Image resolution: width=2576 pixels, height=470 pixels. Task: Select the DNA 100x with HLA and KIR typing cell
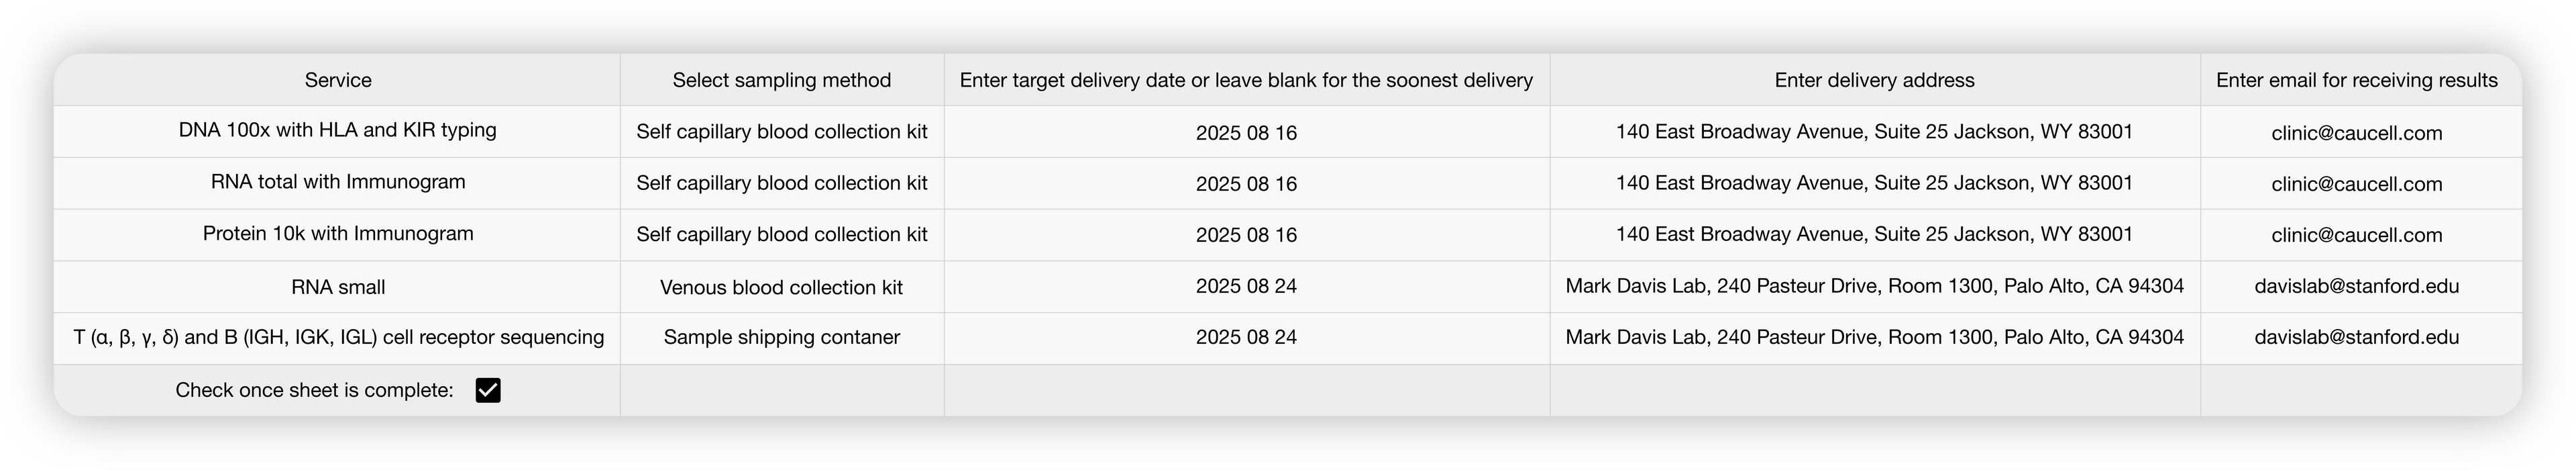point(338,130)
